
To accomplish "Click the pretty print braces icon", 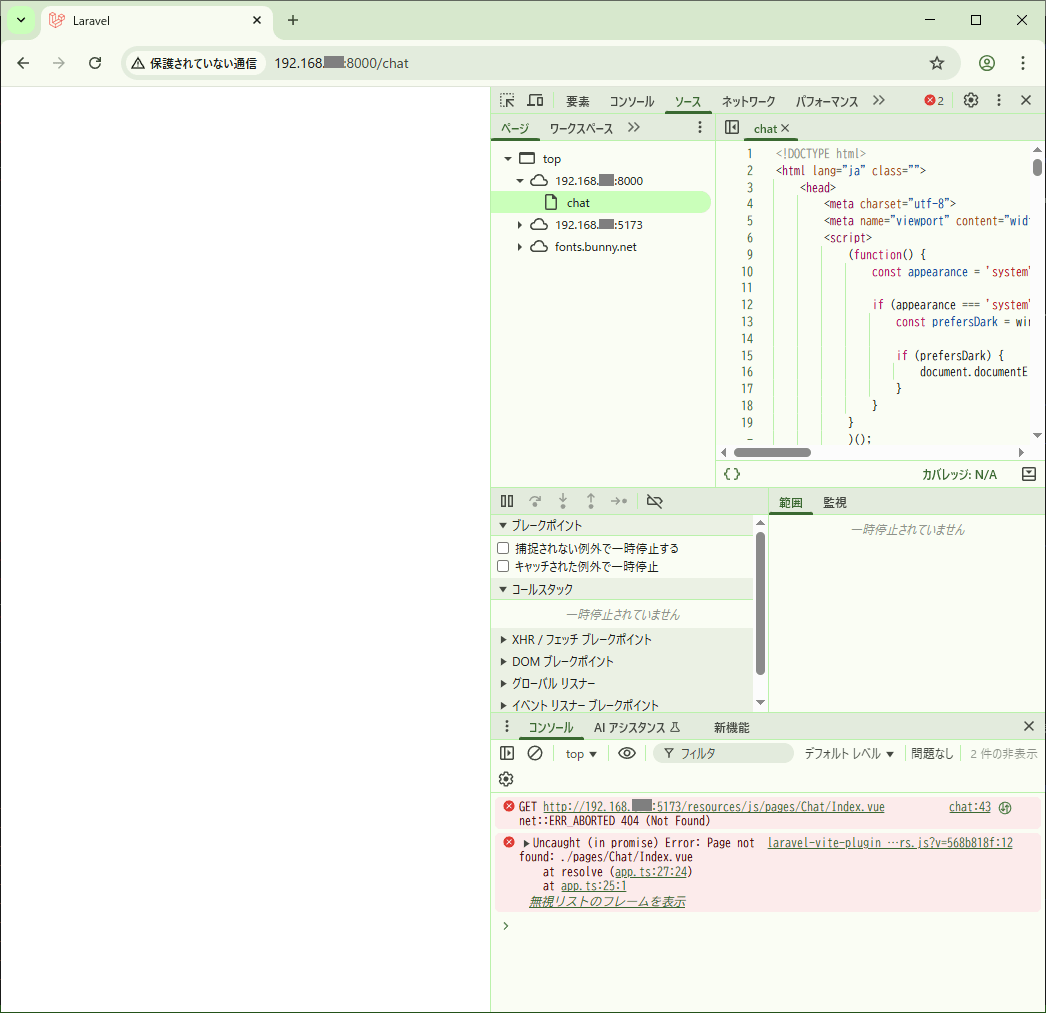I will pyautogui.click(x=732, y=474).
